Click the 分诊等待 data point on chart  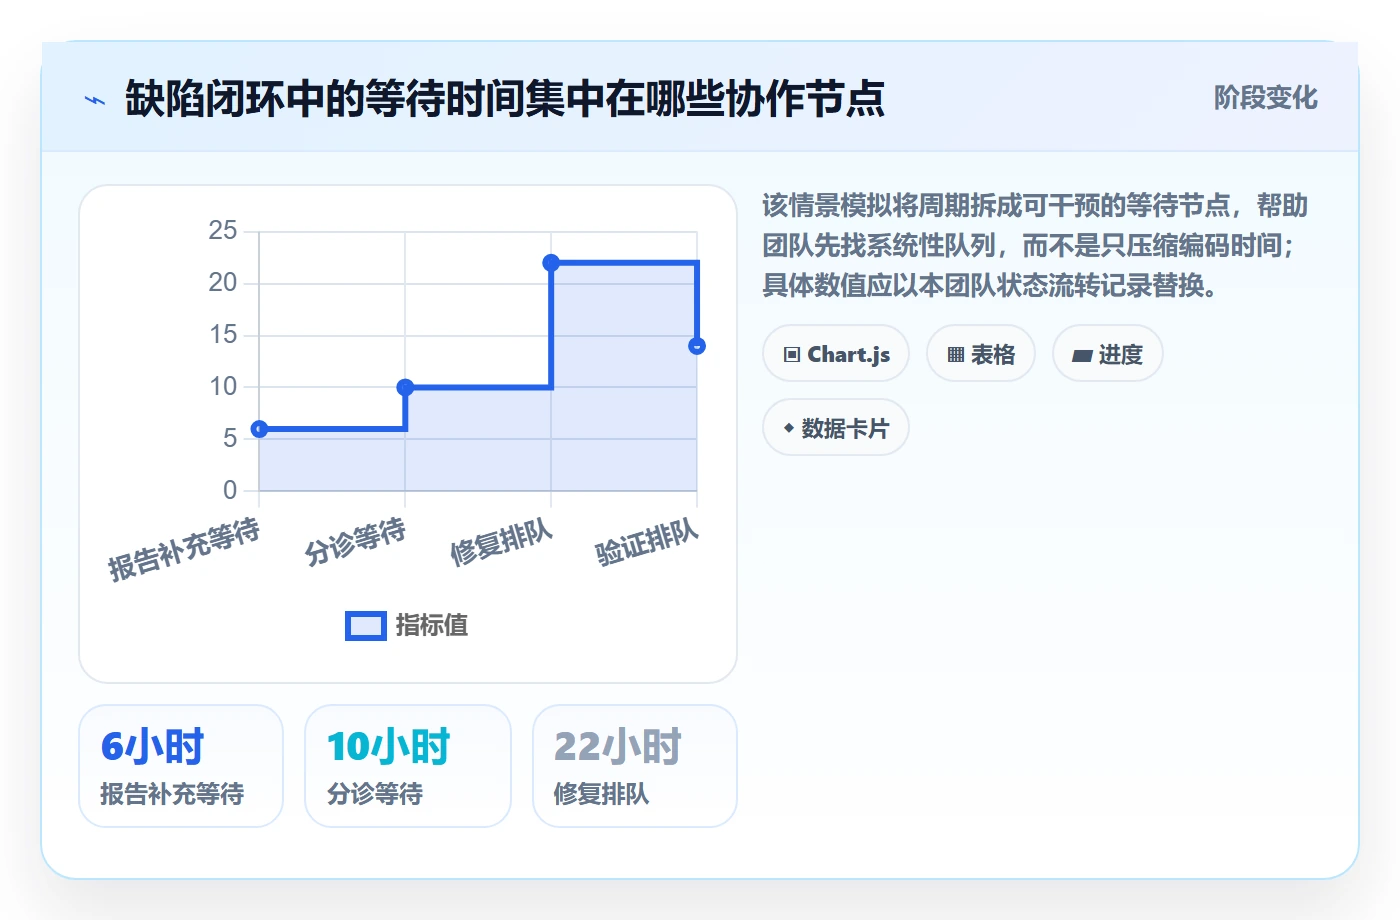click(x=405, y=387)
